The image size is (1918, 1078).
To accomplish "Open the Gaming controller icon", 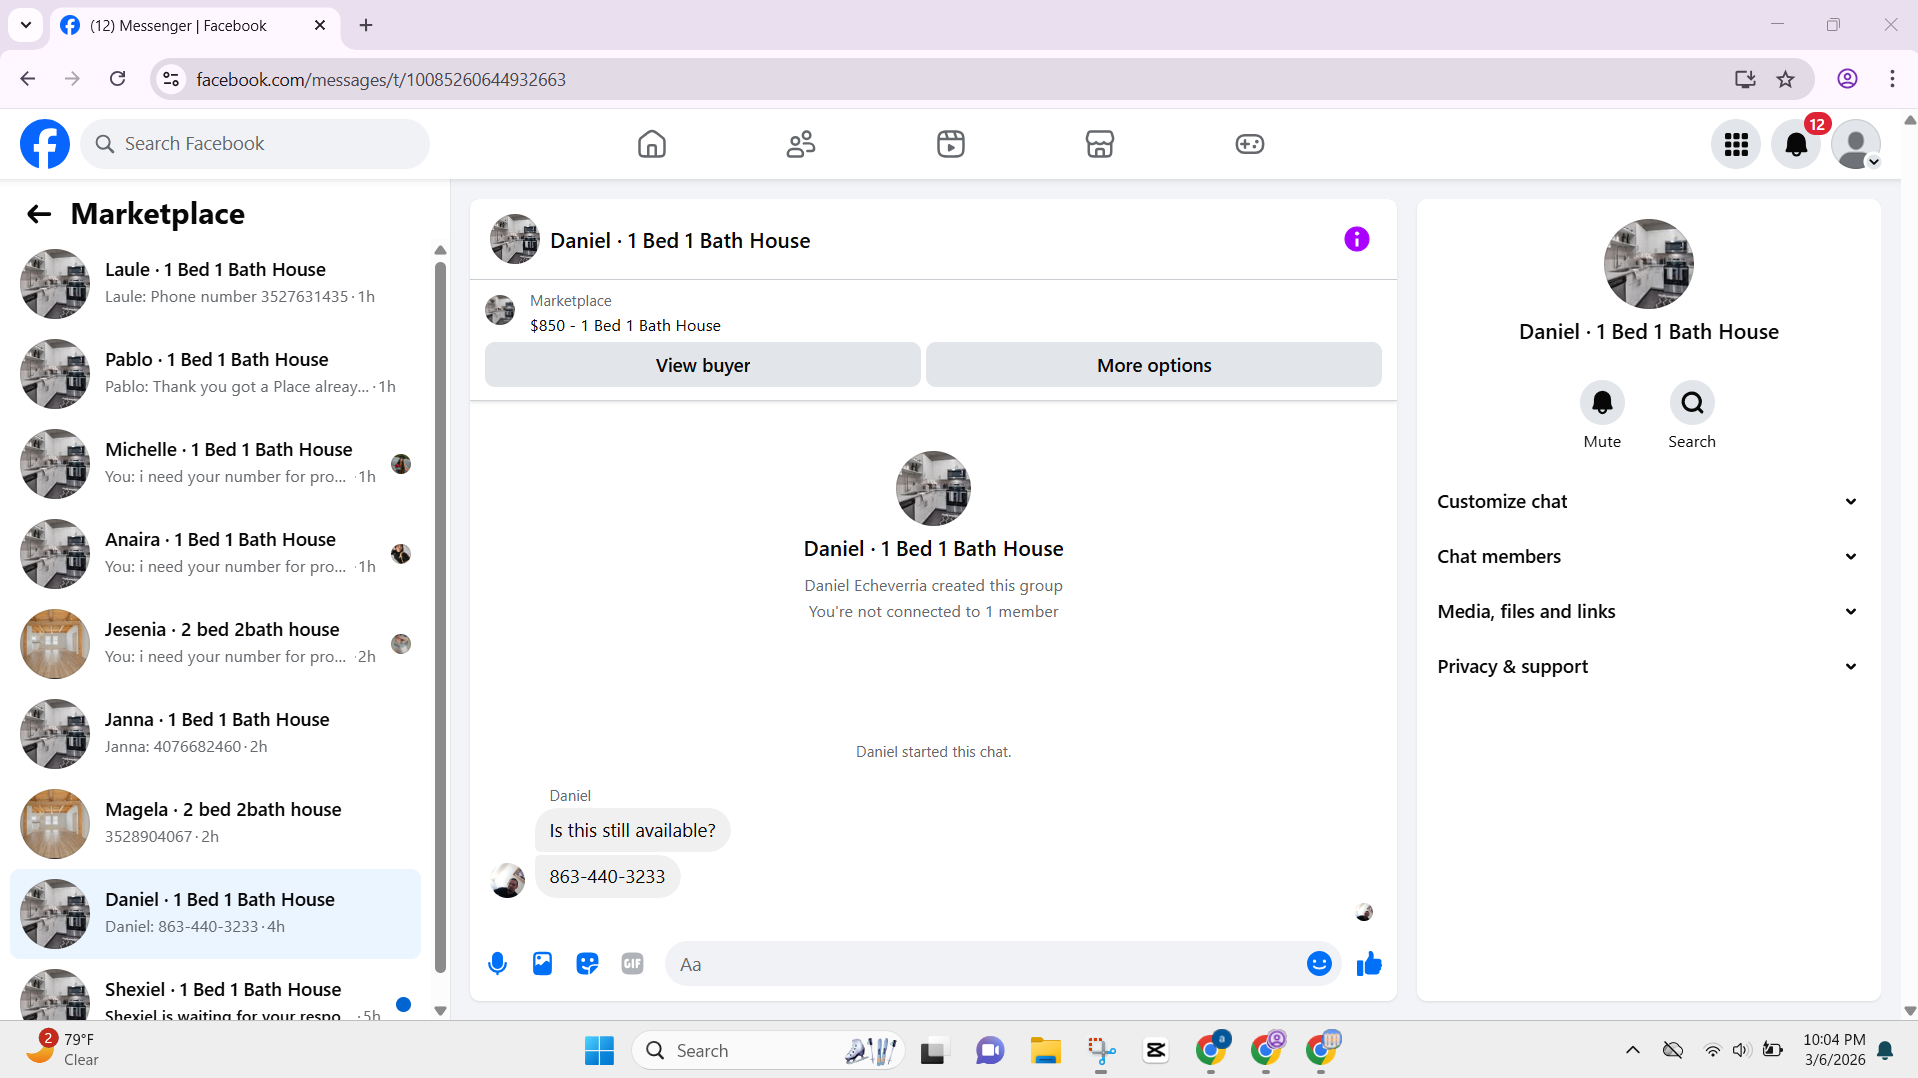I will [1249, 144].
